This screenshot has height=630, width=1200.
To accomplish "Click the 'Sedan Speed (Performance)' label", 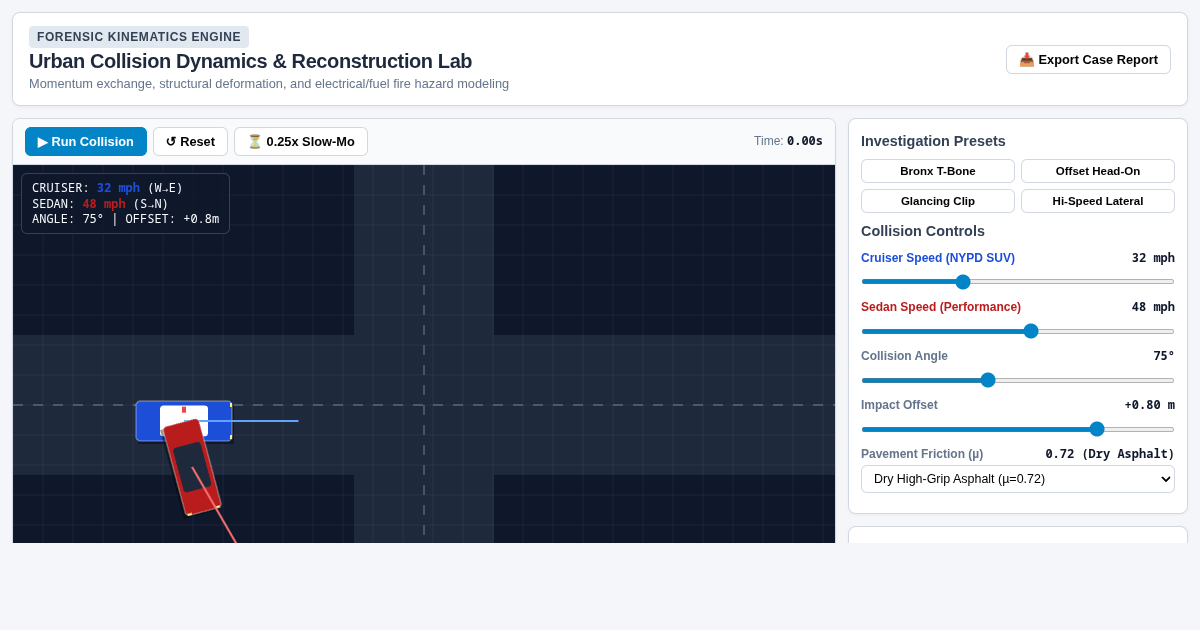I will click(941, 307).
